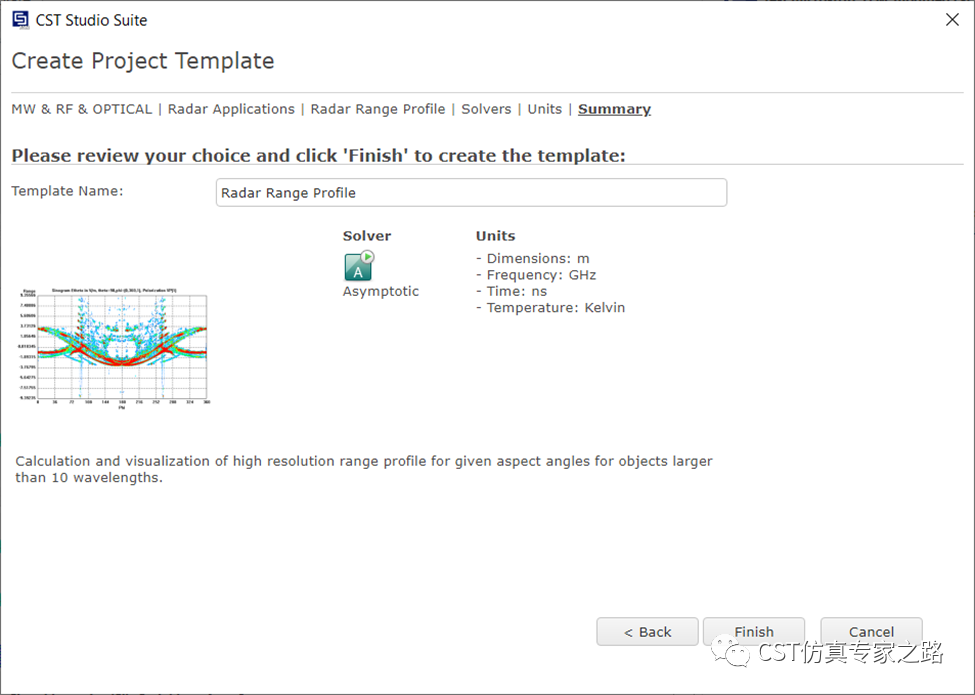Click the Asymptotic solver icon
This screenshot has width=975, height=695.
(x=359, y=266)
